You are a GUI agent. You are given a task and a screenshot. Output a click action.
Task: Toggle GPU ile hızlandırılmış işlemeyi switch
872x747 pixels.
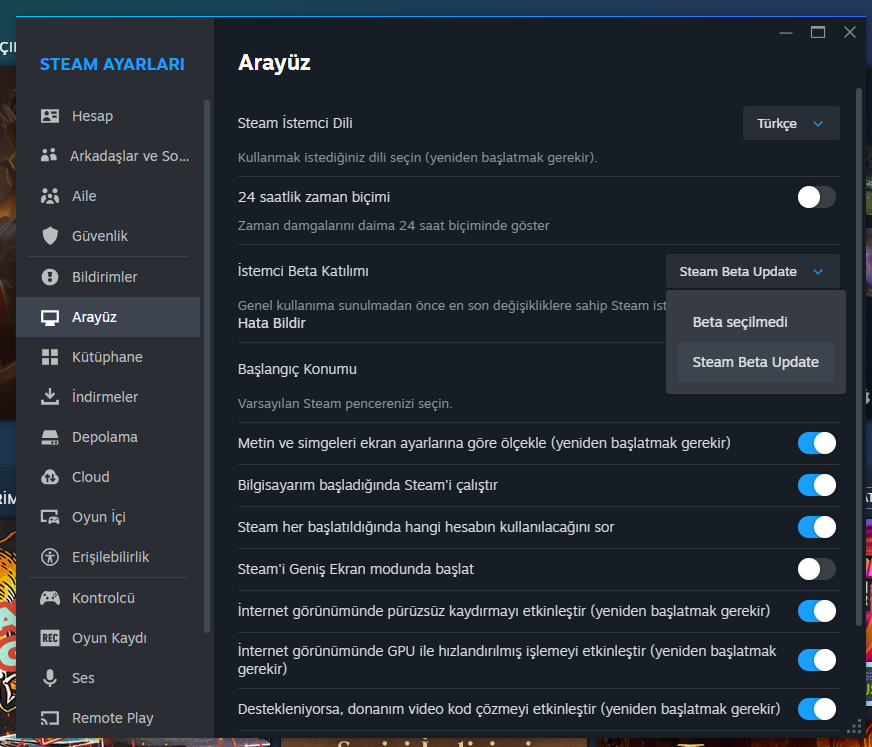(816, 660)
